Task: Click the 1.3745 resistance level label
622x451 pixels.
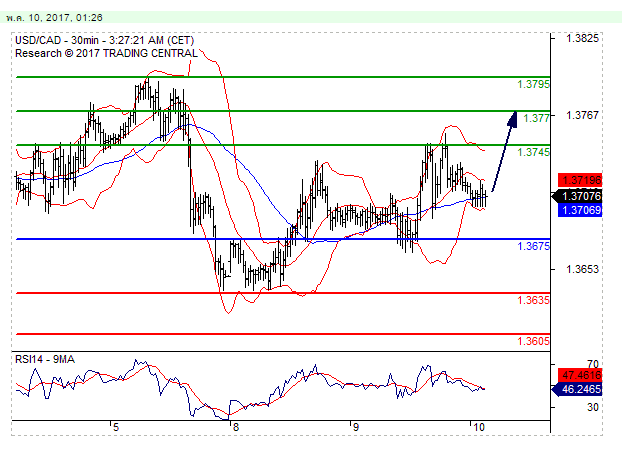Action: [534, 152]
